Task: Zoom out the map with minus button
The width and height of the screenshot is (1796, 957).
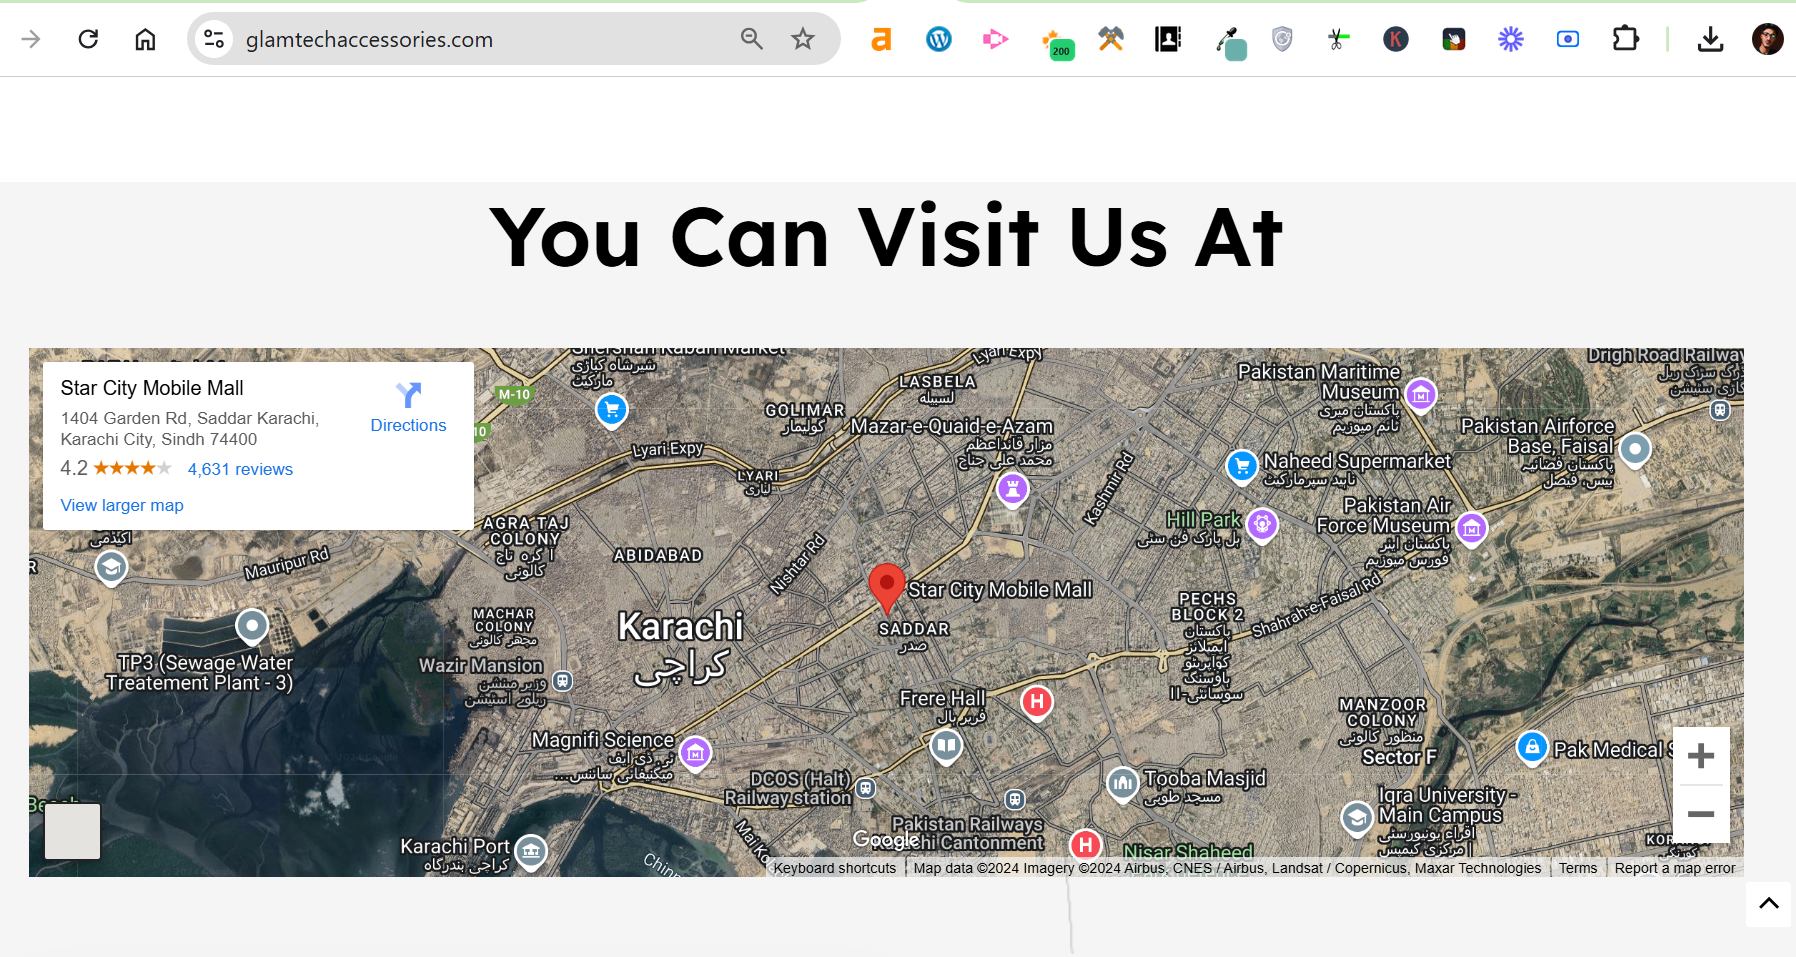Action: click(x=1701, y=814)
